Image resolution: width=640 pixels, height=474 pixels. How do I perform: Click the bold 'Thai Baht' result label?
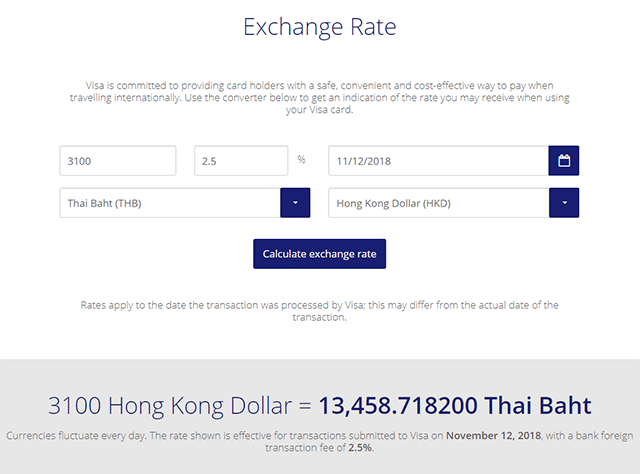coord(537,406)
